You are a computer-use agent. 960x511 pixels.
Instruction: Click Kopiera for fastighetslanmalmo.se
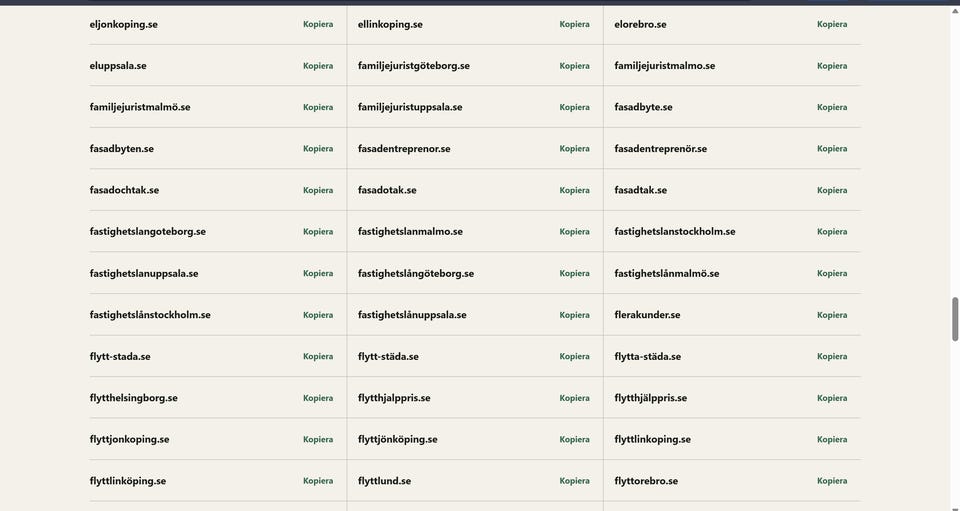click(x=574, y=231)
